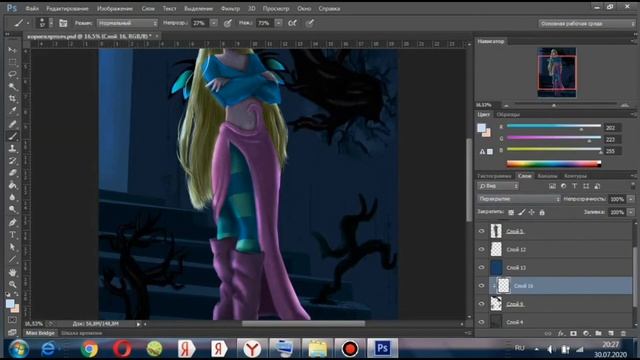The height and width of the screenshot is (360, 640).
Task: Open the layer opacity dropdown arrow
Action: [631, 199]
